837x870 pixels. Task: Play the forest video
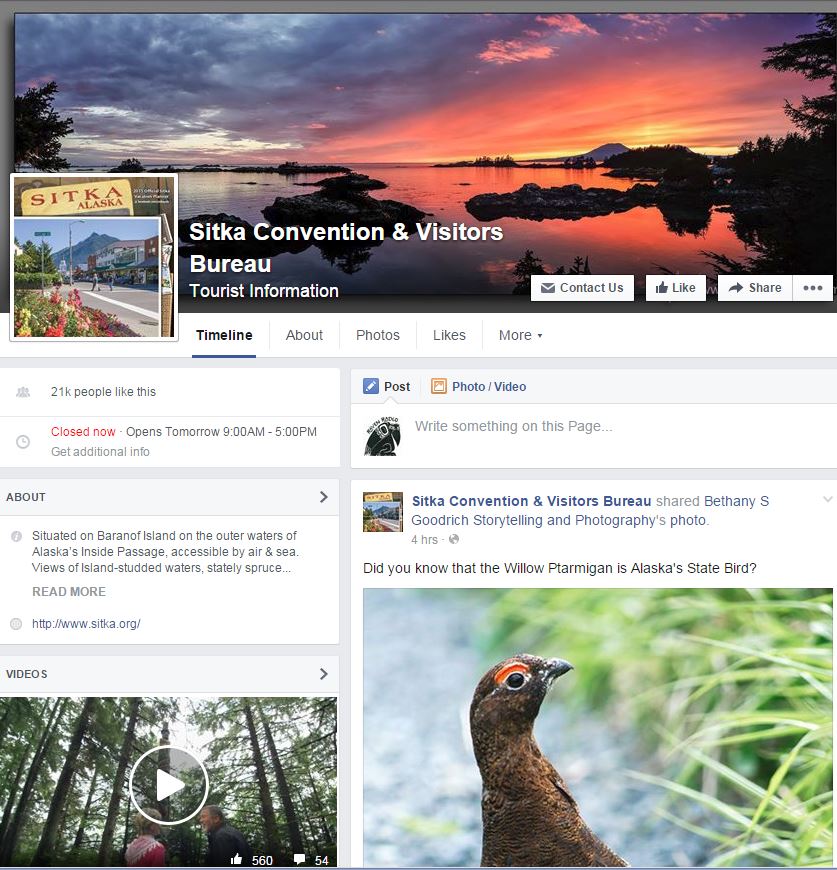tap(169, 785)
